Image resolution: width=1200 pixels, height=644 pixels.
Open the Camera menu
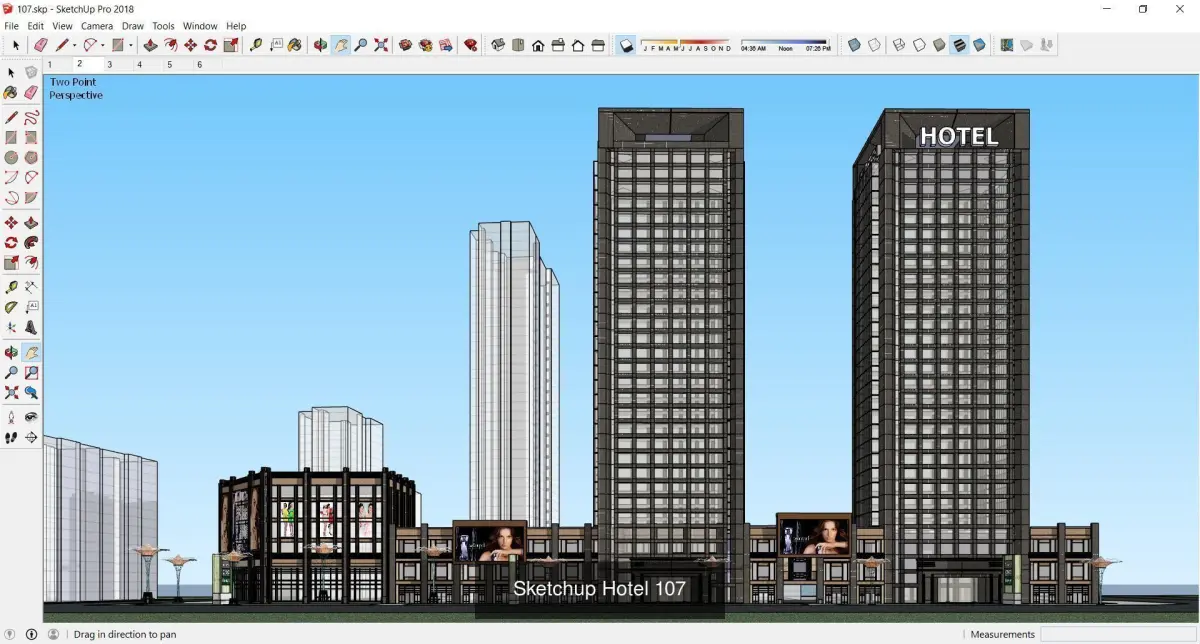click(x=97, y=26)
